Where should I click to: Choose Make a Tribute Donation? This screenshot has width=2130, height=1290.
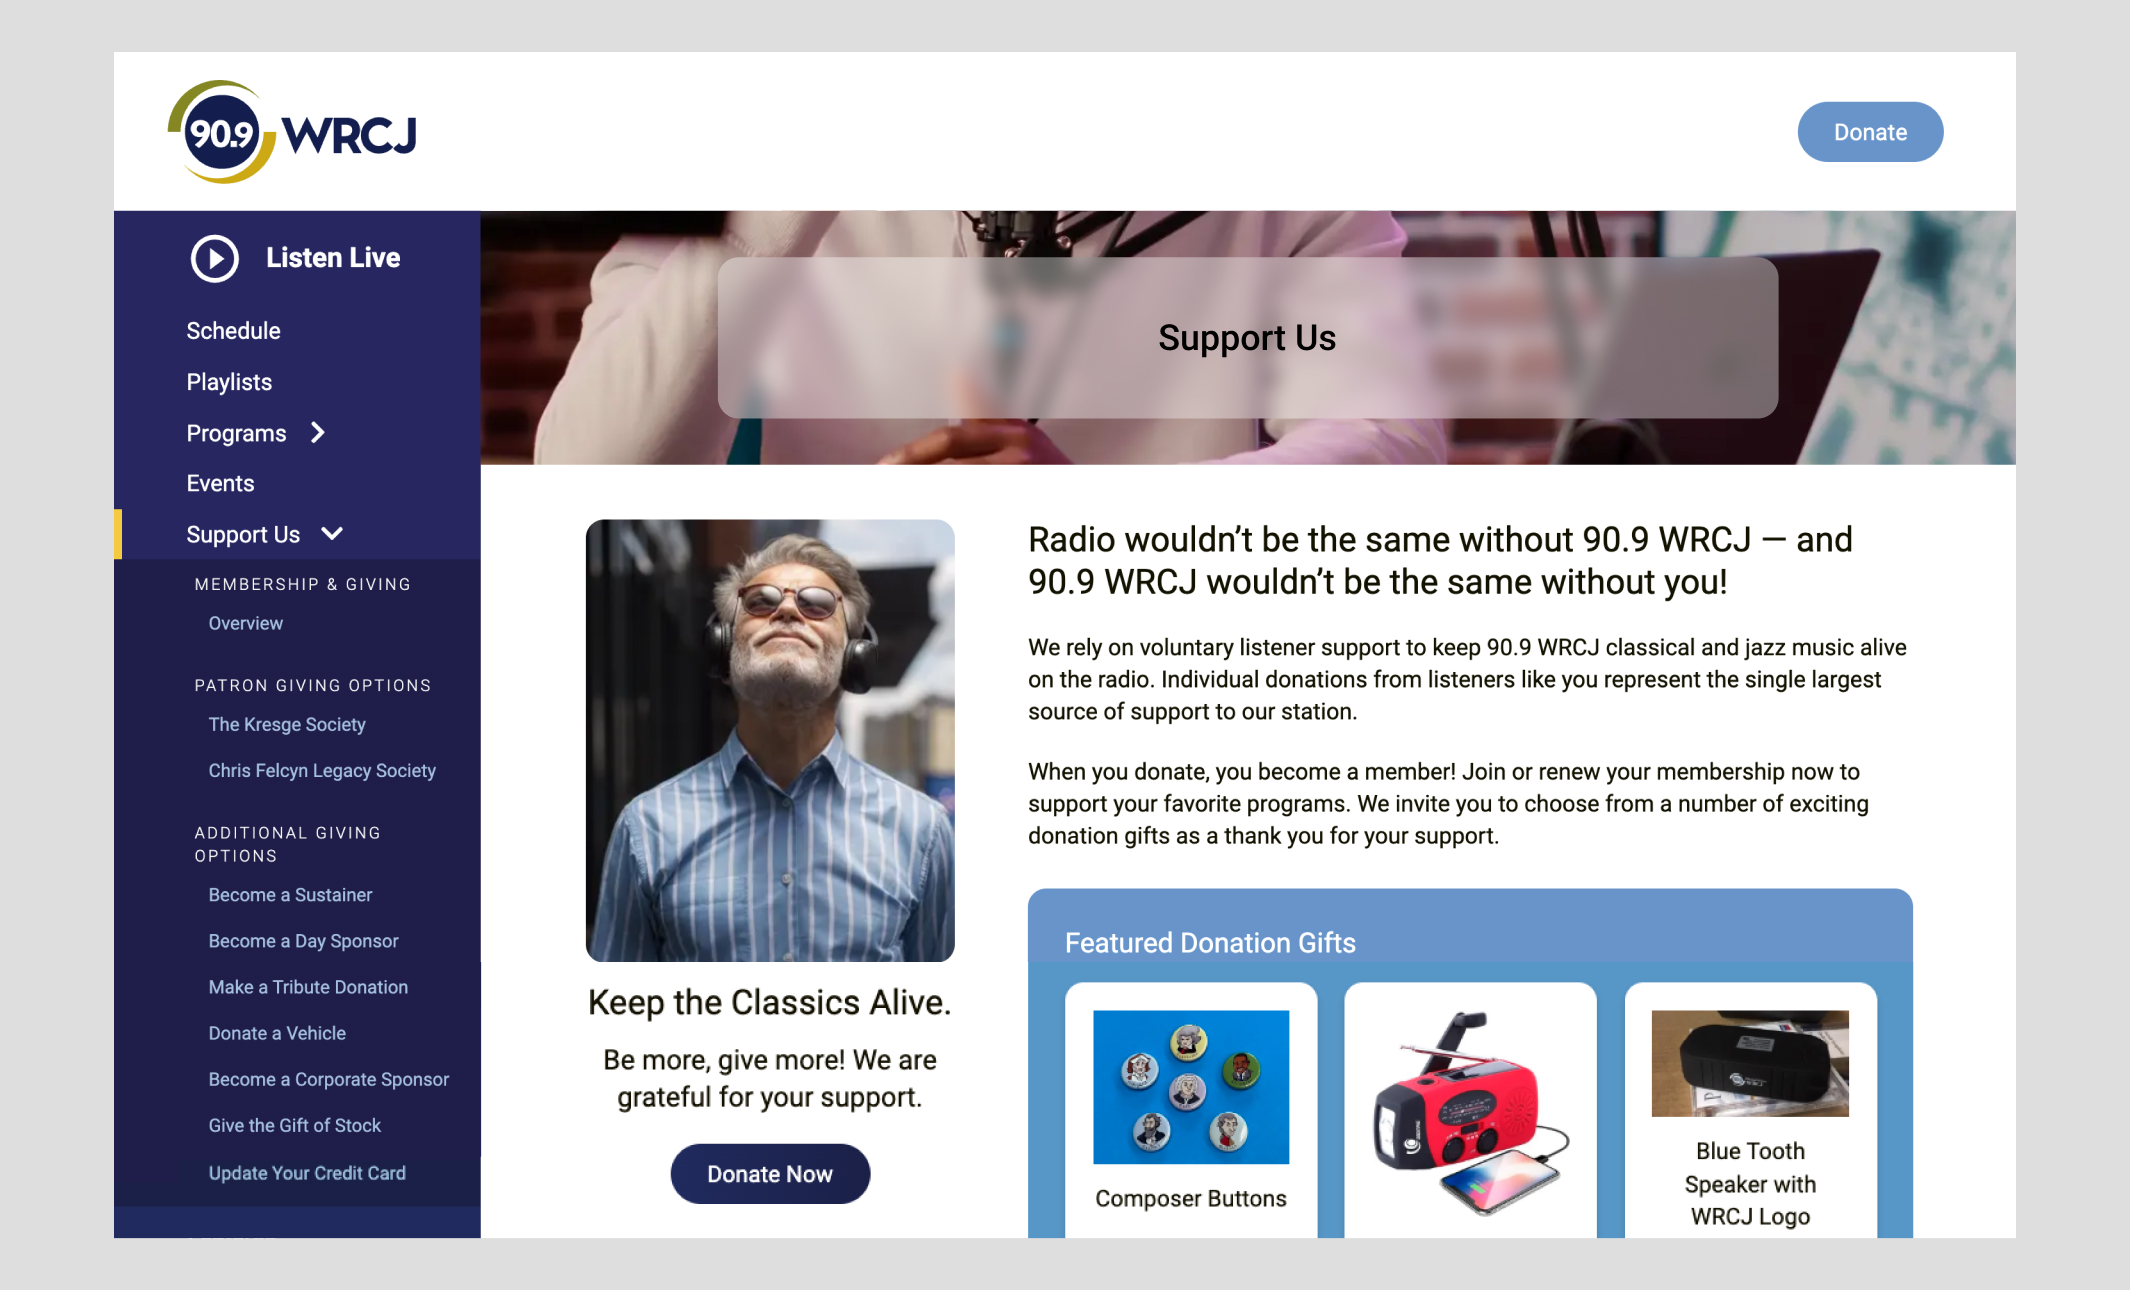pyautogui.click(x=308, y=987)
